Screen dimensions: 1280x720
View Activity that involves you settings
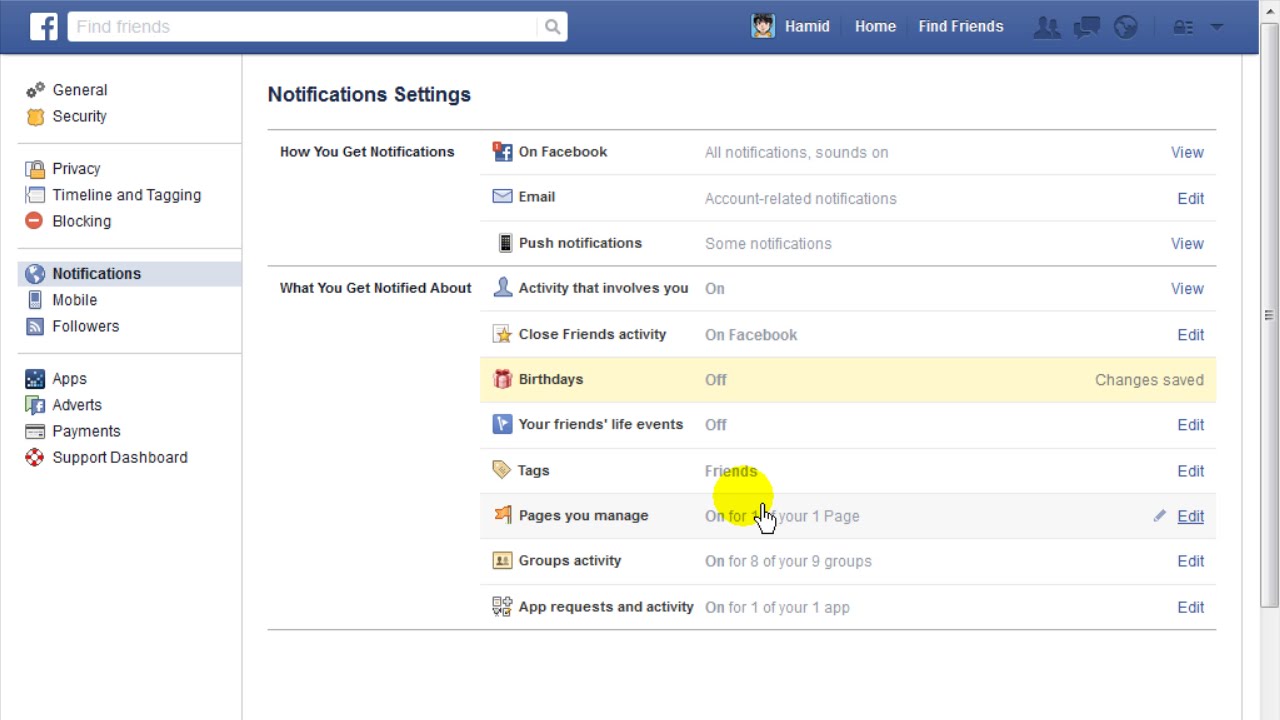point(1187,289)
